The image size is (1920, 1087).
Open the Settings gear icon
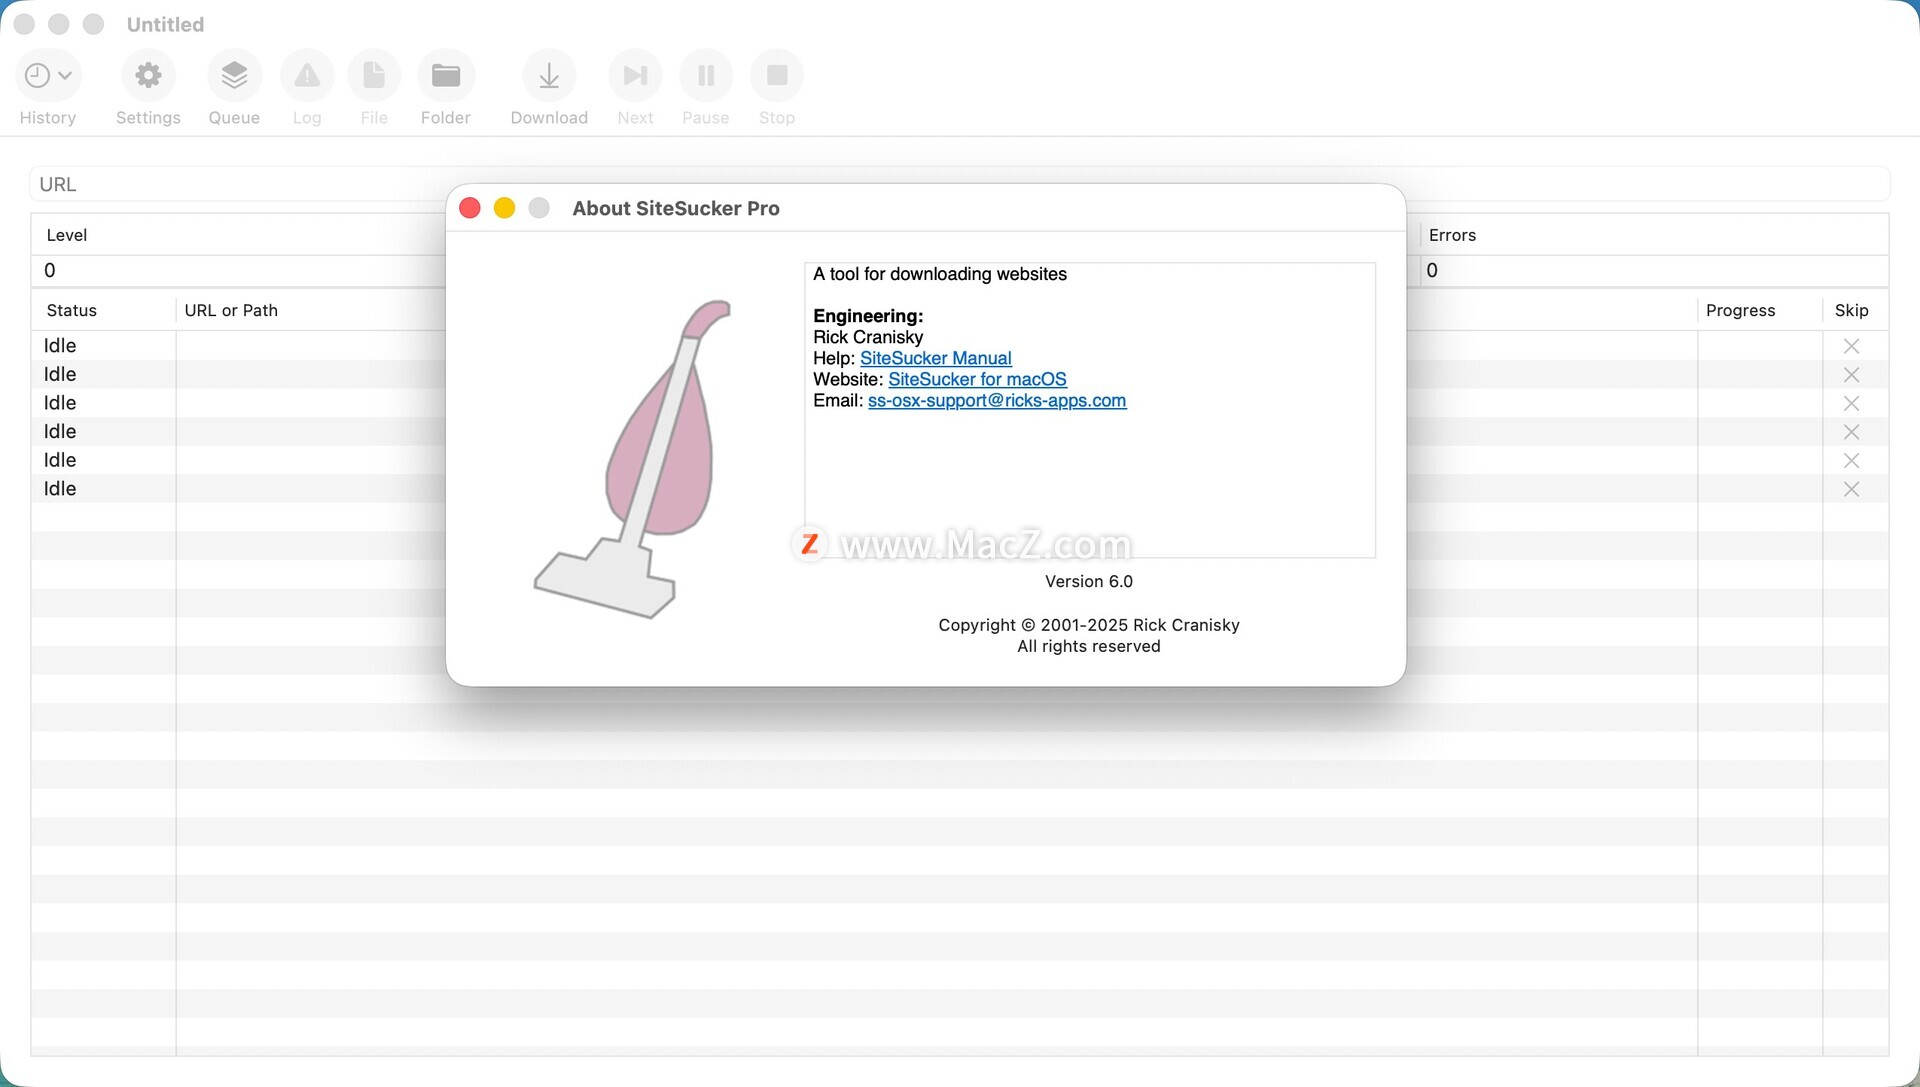148,76
